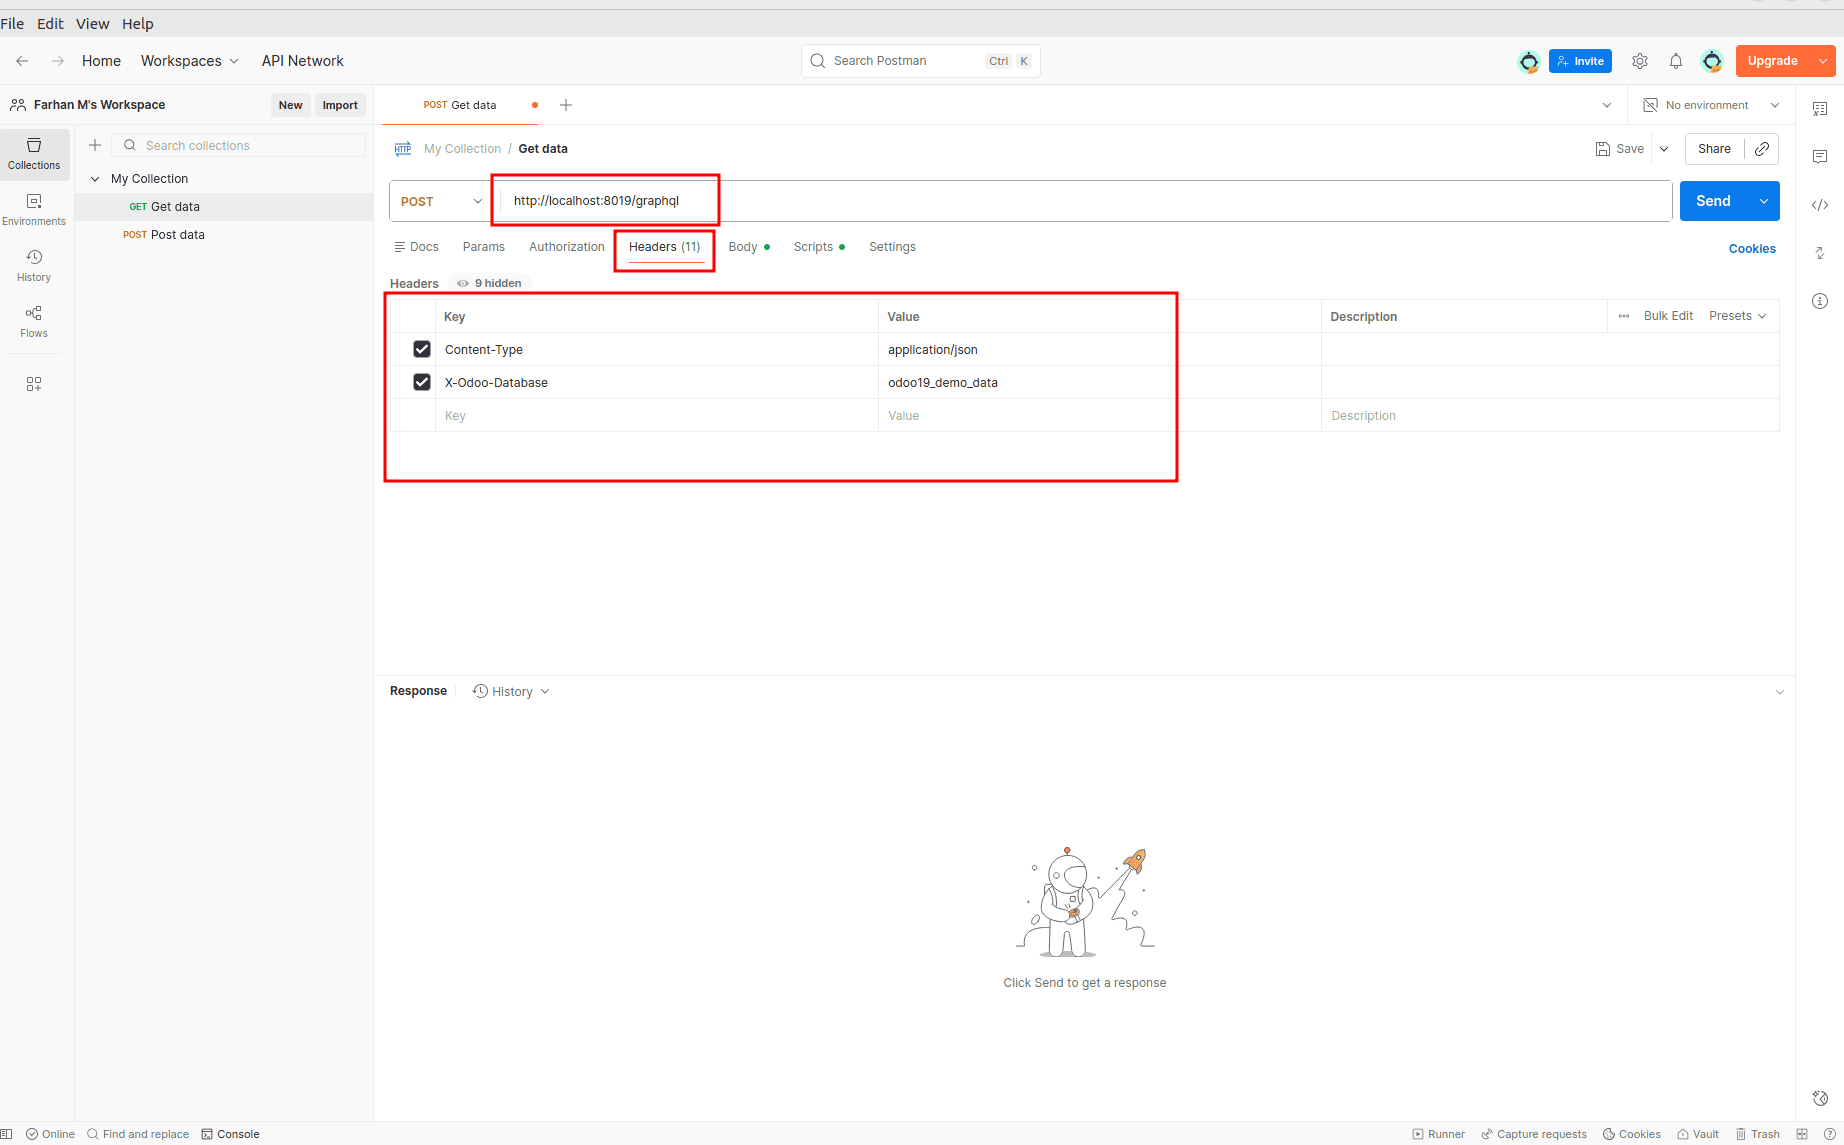Collapse the response pane chevron
Viewport: 1844px width, 1145px height.
pyautogui.click(x=1780, y=692)
